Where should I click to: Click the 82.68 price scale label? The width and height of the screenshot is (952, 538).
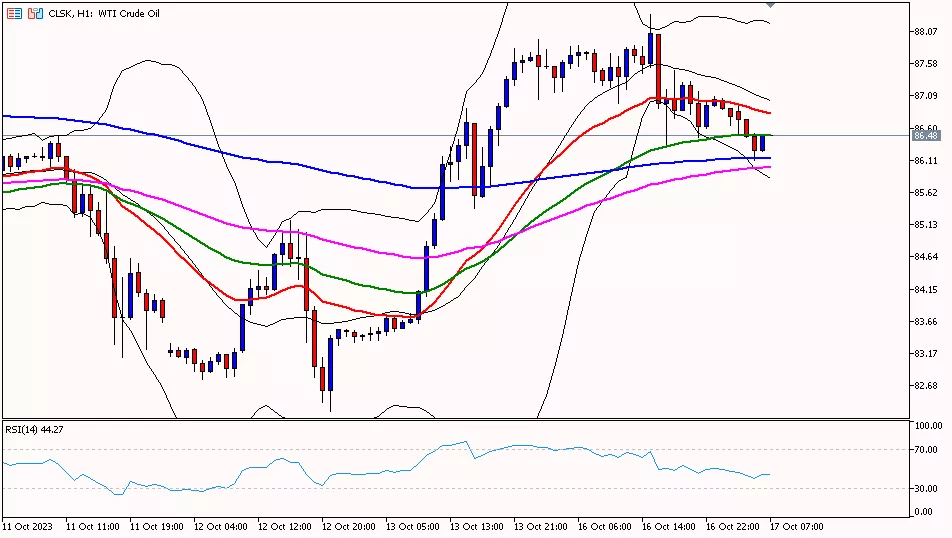[x=926, y=385]
